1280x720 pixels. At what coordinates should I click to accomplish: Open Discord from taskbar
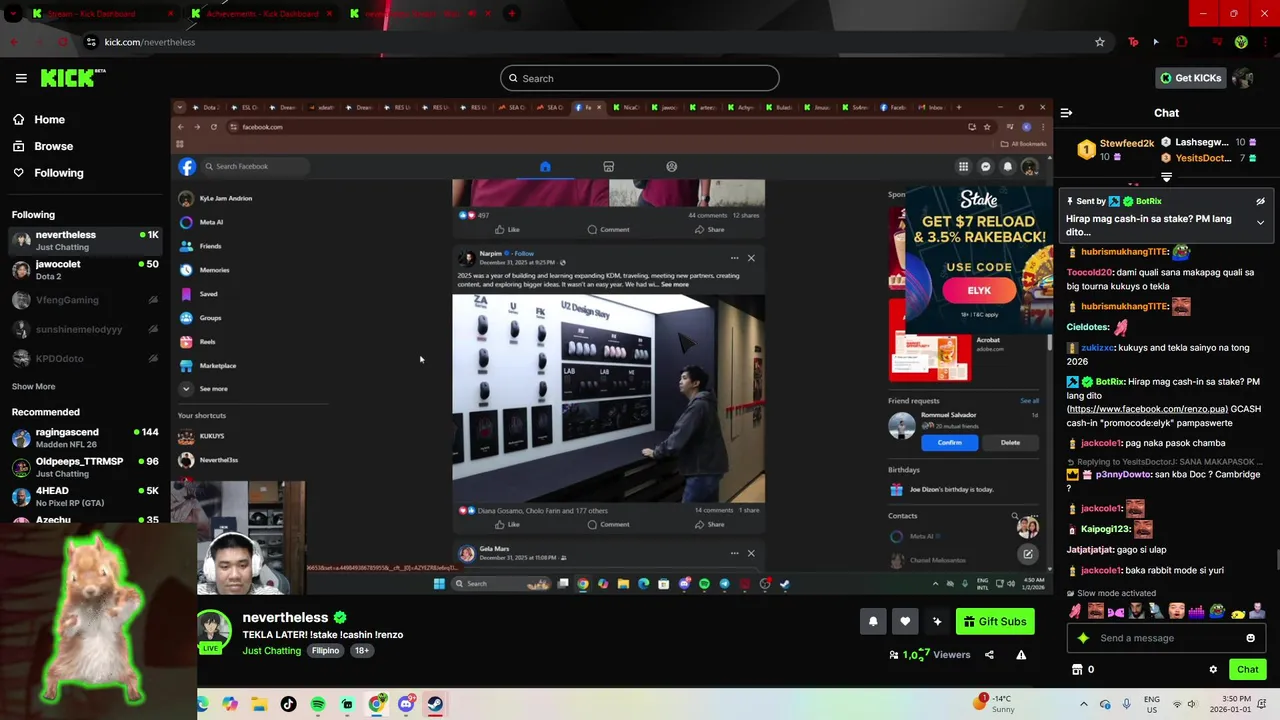coord(405,704)
